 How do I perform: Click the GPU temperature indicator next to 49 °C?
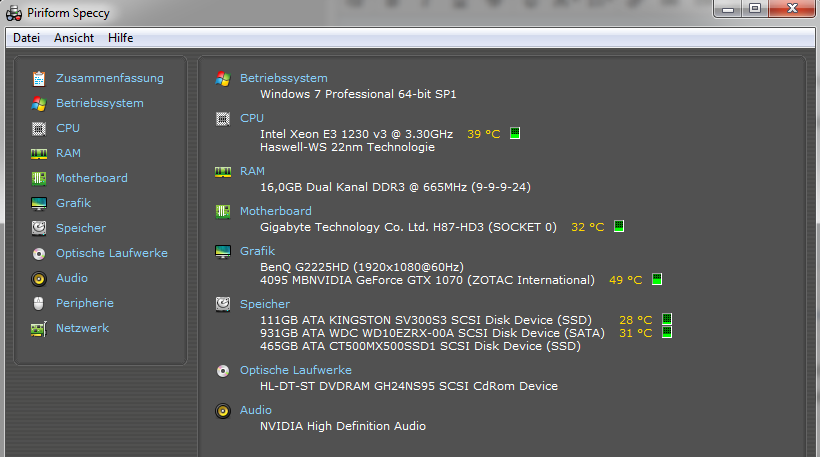[657, 279]
